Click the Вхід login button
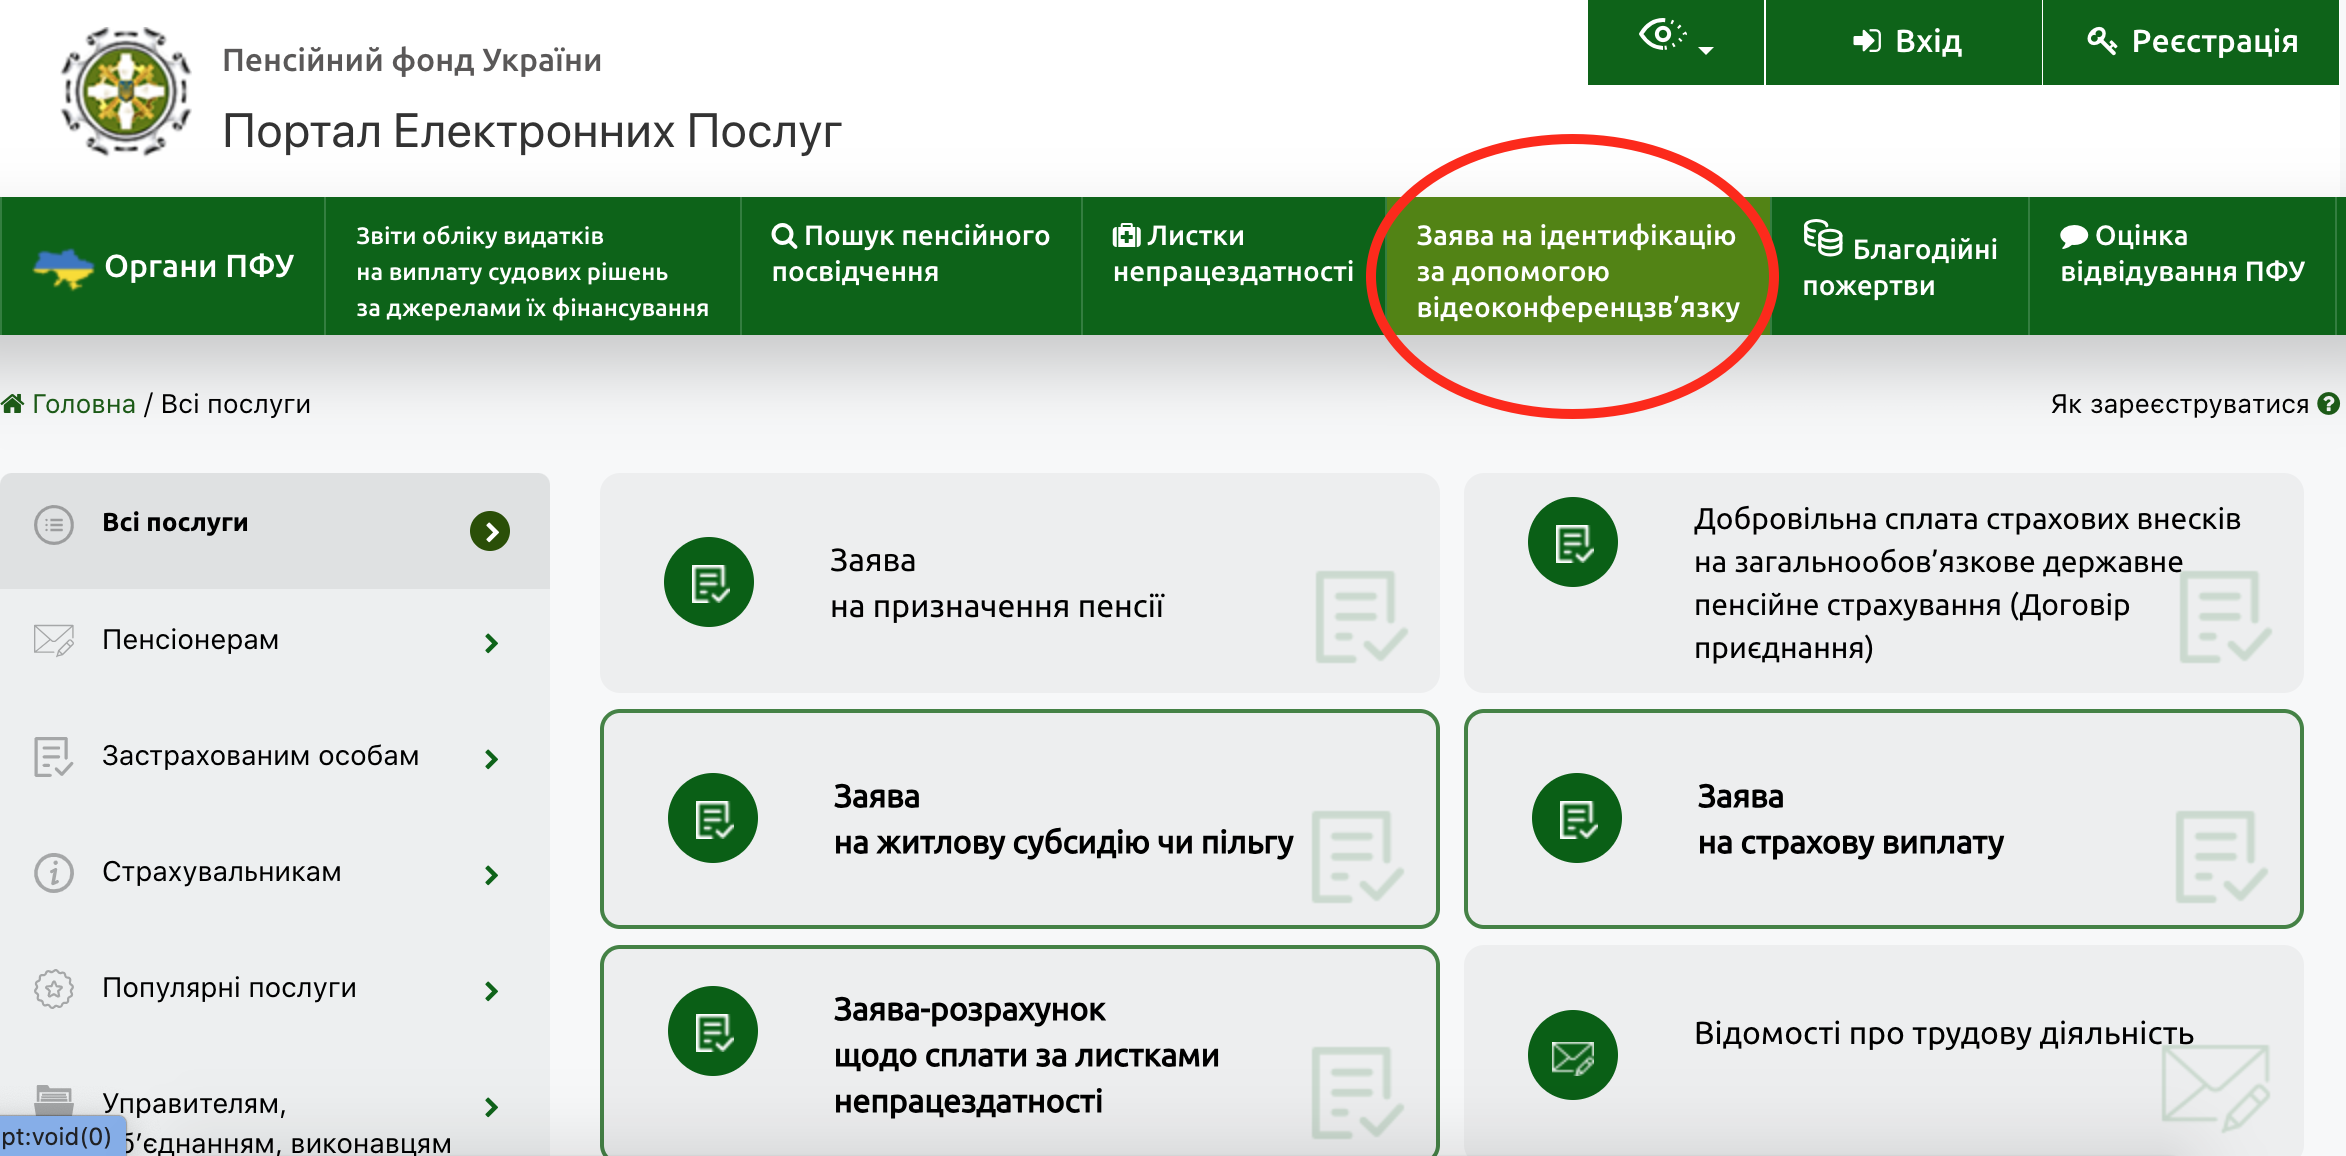The image size is (2346, 1156). (x=1905, y=41)
